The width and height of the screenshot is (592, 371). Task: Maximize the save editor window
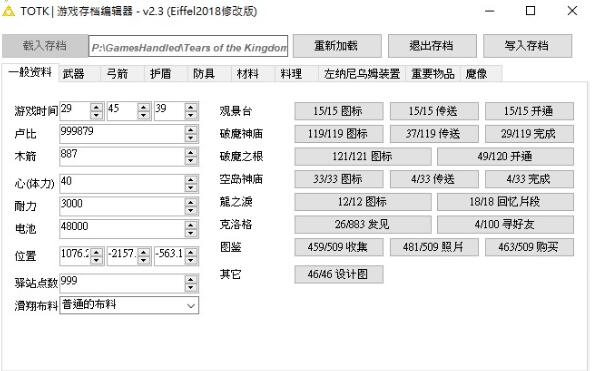tap(530, 11)
